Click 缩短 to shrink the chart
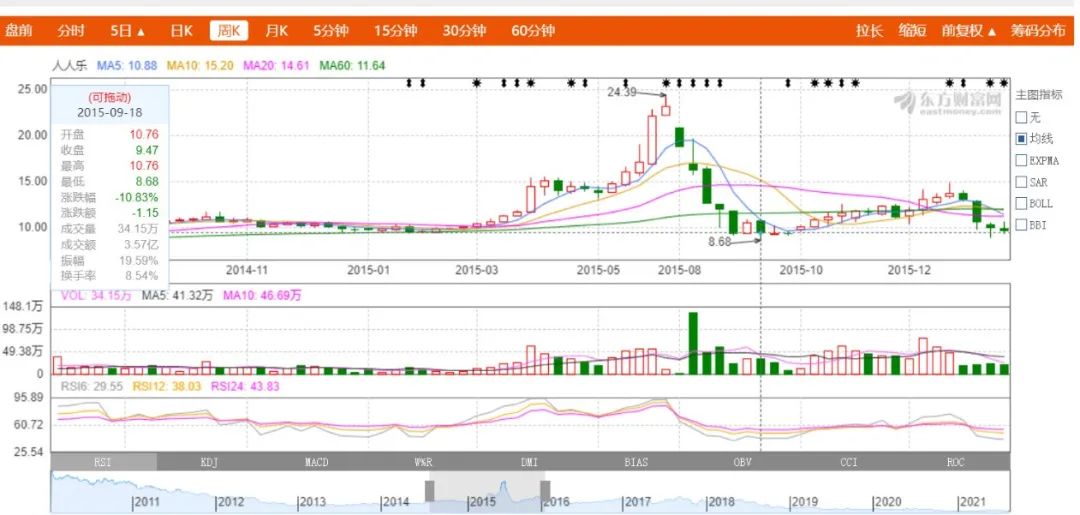1080x515 pixels. click(x=912, y=31)
